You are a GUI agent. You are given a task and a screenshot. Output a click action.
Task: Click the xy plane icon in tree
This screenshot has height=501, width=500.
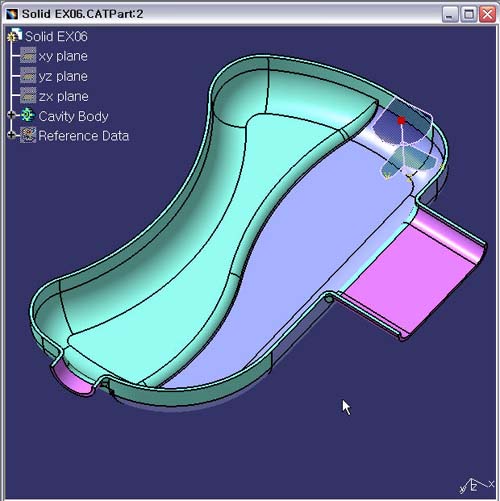[28, 56]
